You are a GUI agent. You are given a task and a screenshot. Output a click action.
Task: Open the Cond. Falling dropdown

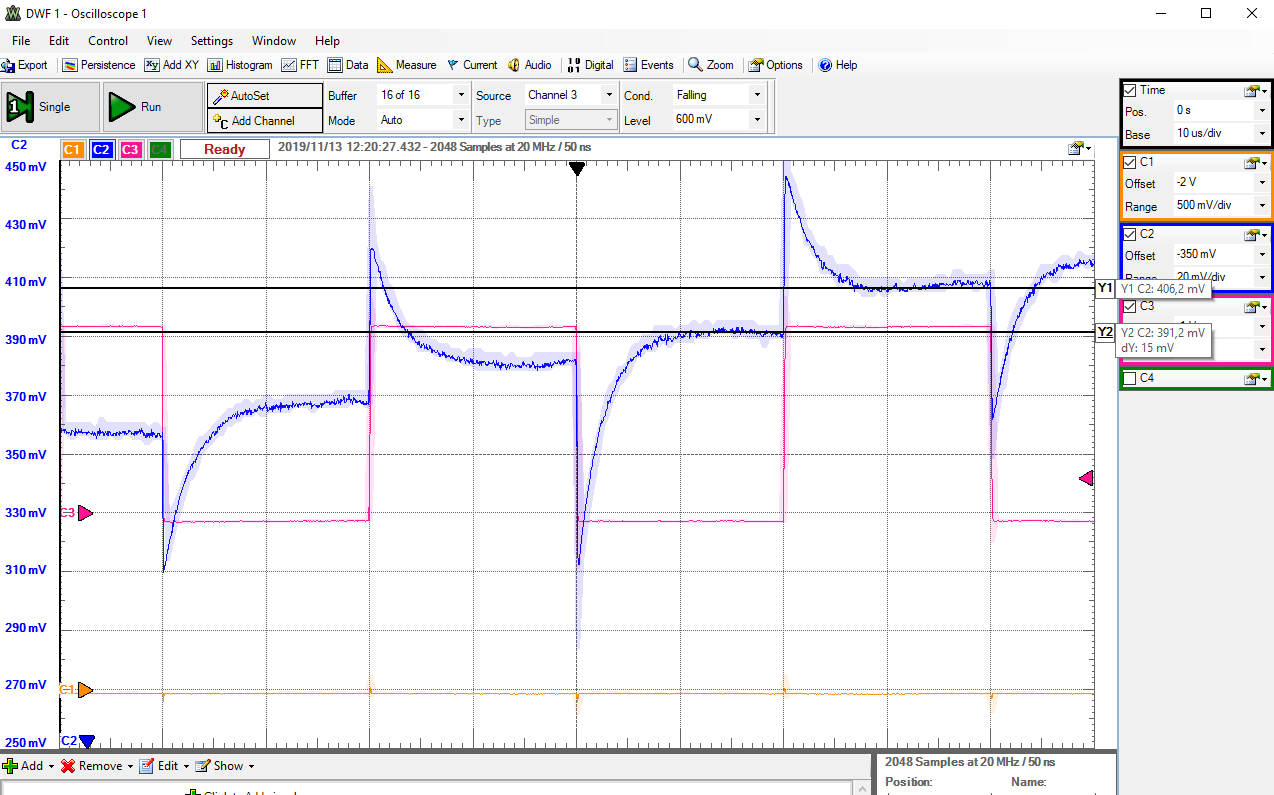coord(756,95)
